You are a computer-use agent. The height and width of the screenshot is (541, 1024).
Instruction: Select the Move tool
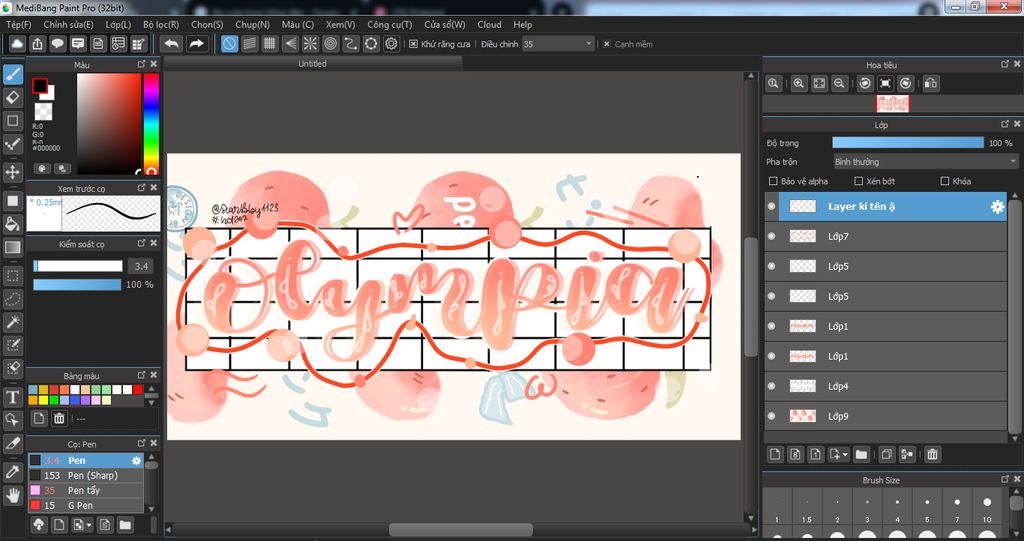12,172
